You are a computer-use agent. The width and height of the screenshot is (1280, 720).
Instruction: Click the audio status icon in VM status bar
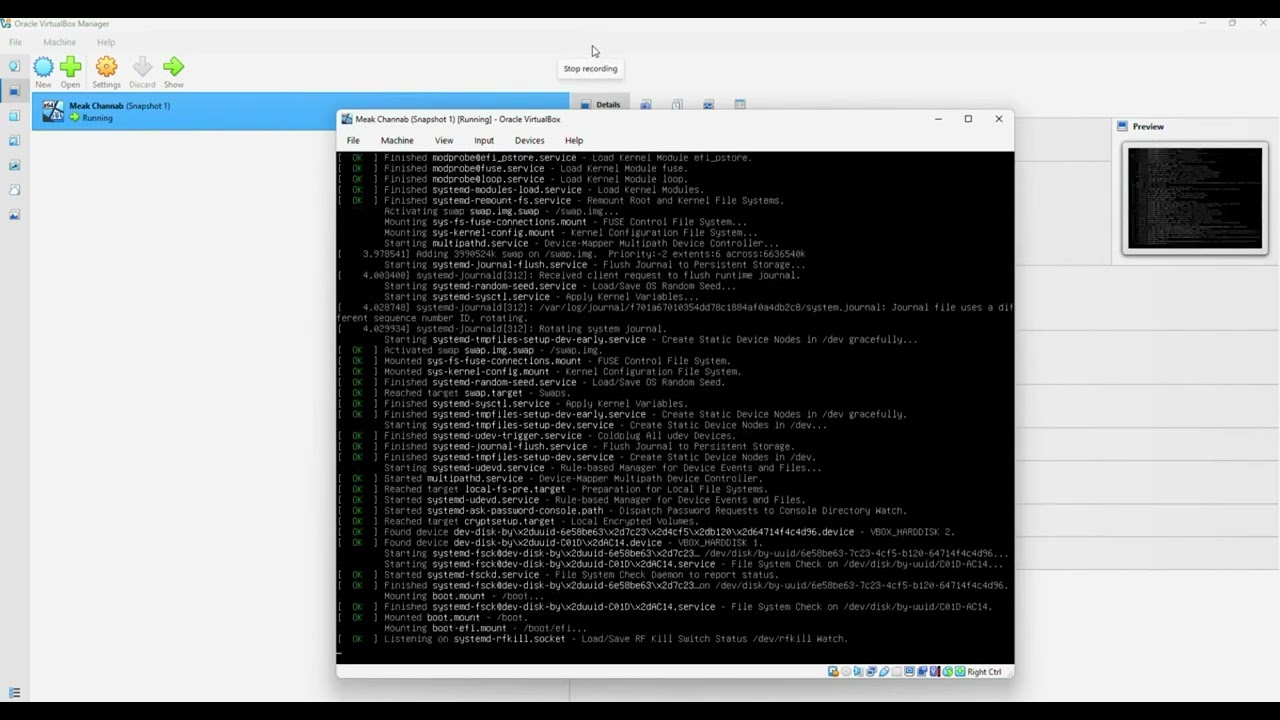coord(859,672)
